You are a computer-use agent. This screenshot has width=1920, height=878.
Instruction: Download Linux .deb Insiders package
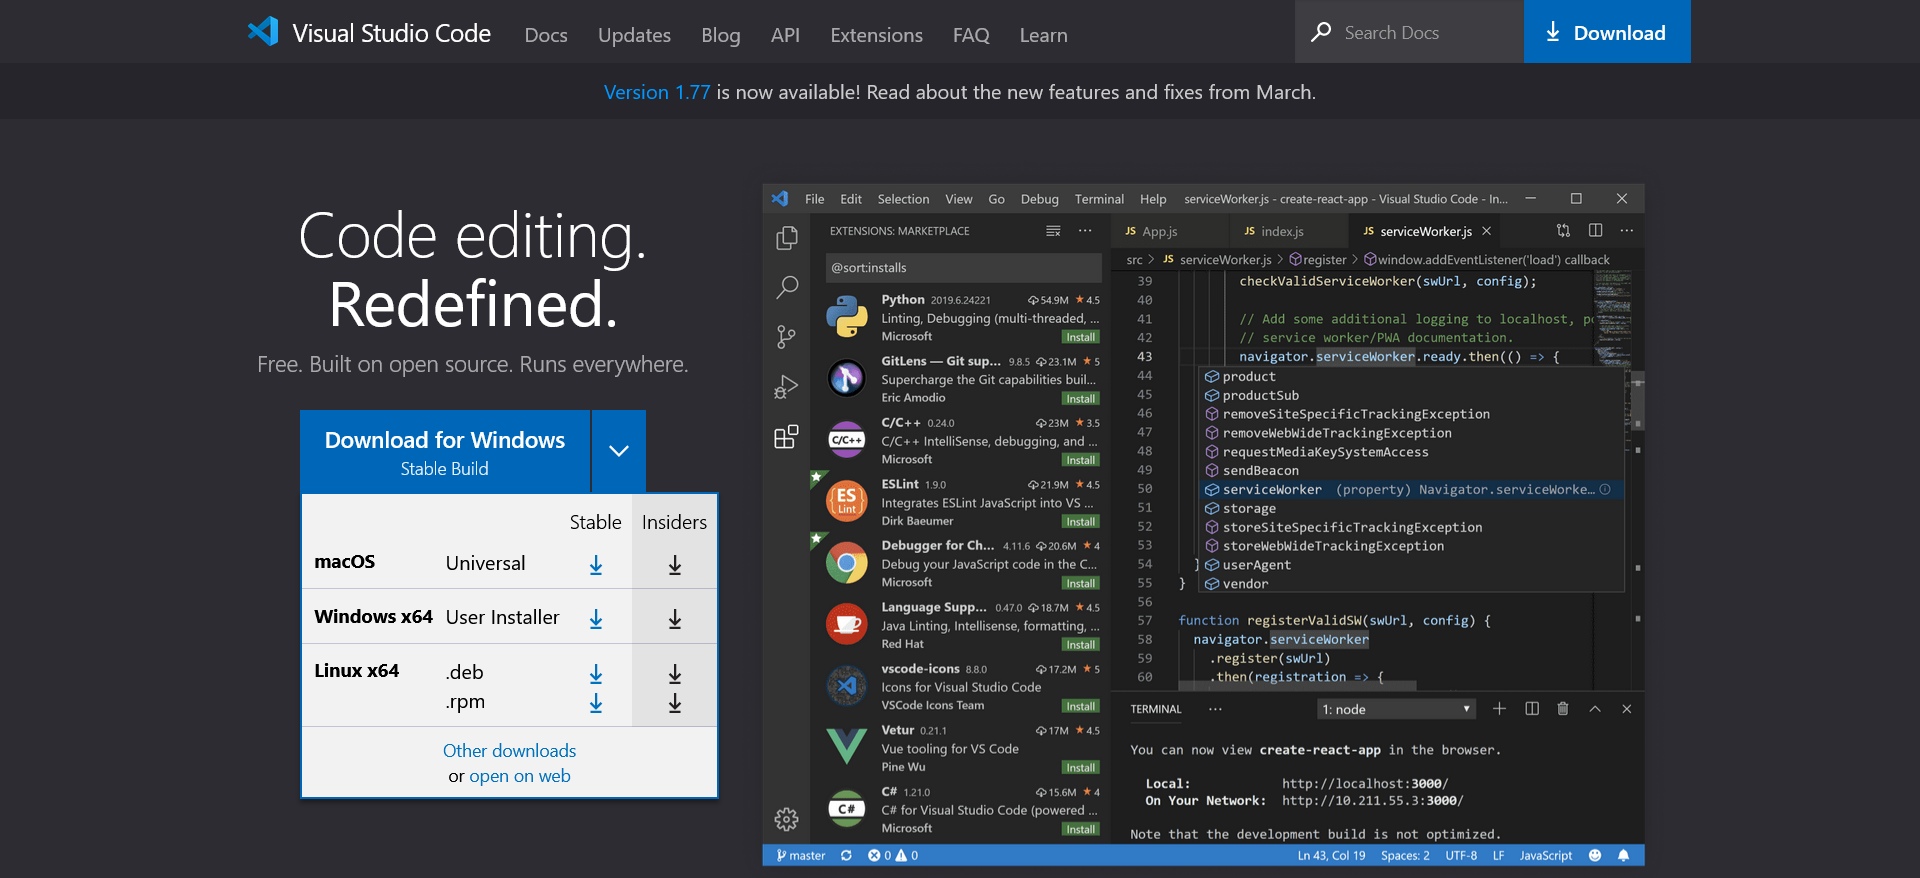(675, 674)
